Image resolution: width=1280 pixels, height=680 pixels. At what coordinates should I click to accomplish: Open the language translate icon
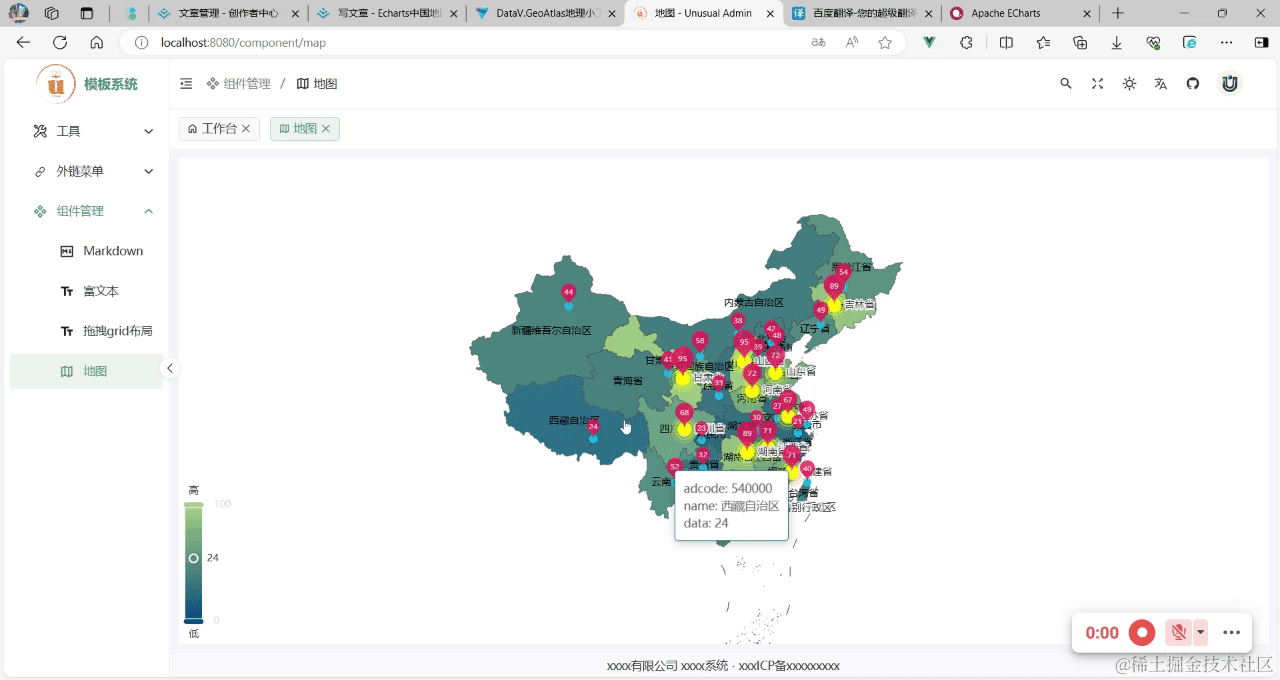(x=1161, y=84)
